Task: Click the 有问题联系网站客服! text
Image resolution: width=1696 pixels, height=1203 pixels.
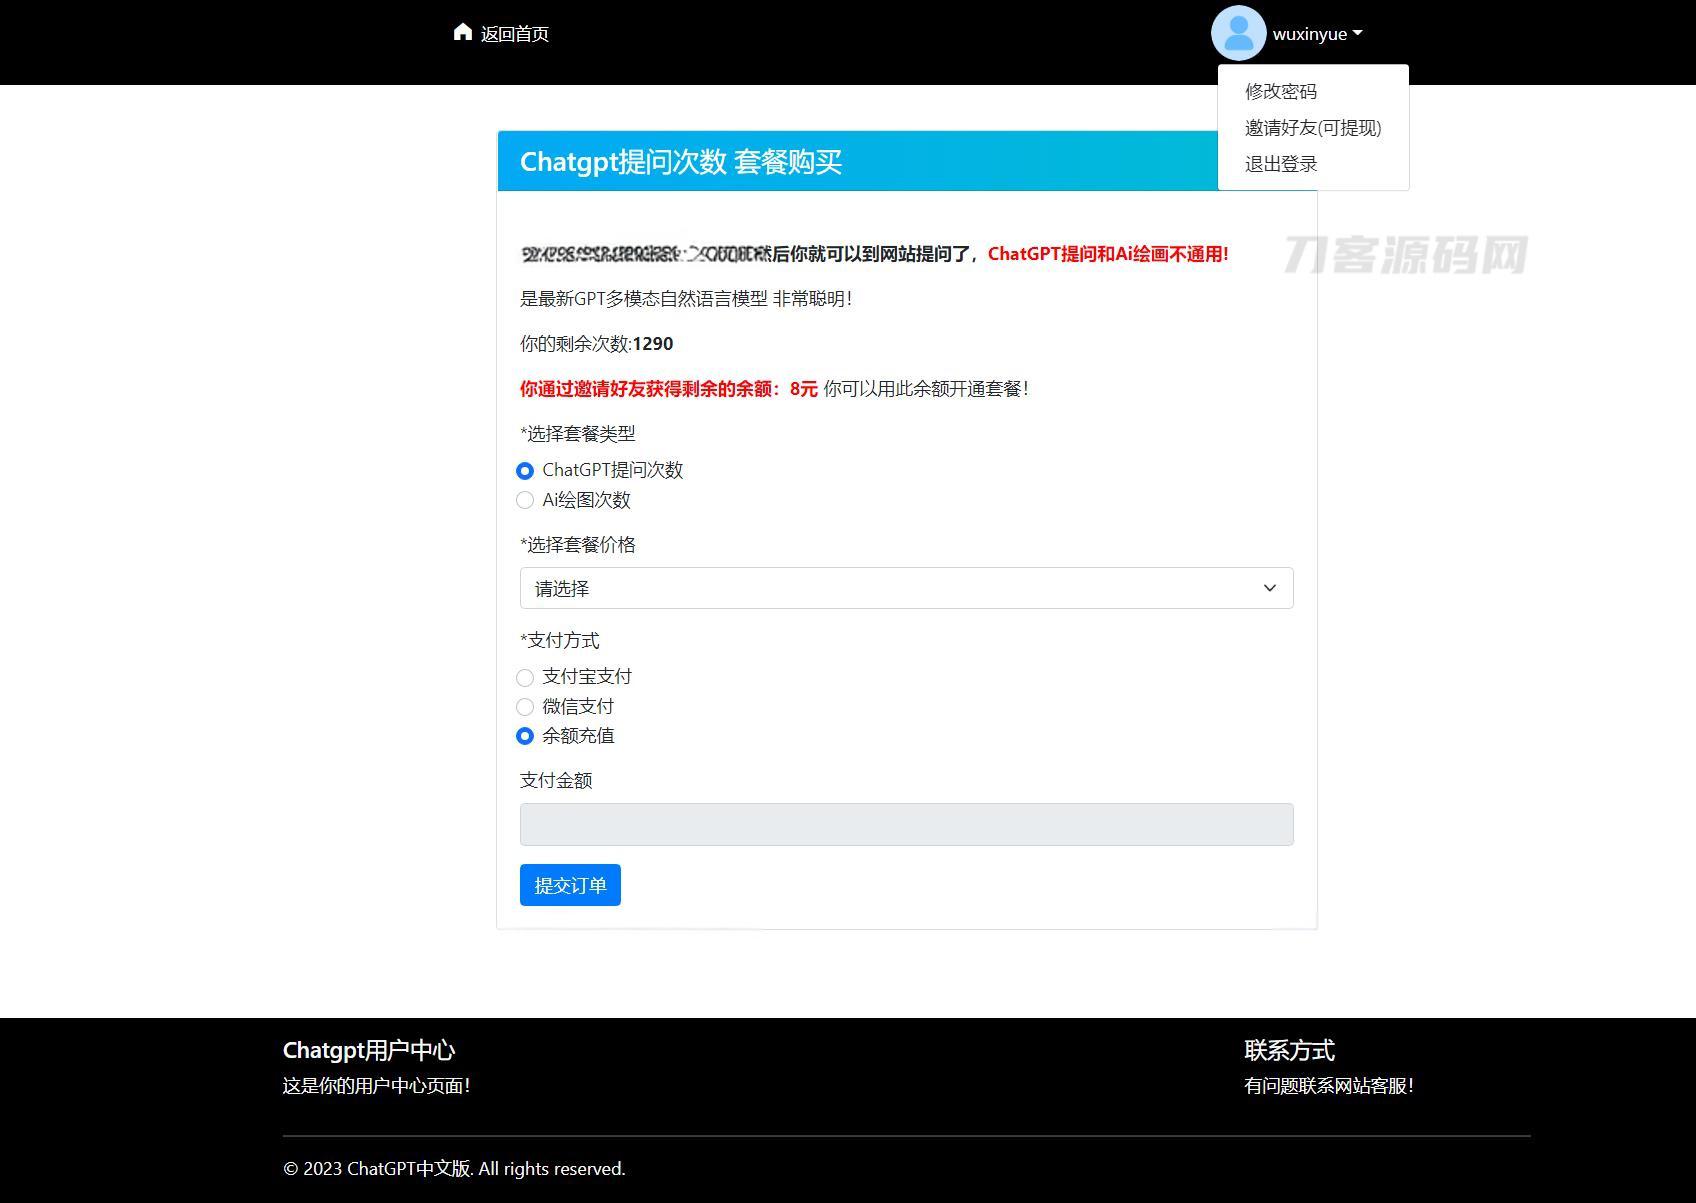Action: tap(1329, 1086)
